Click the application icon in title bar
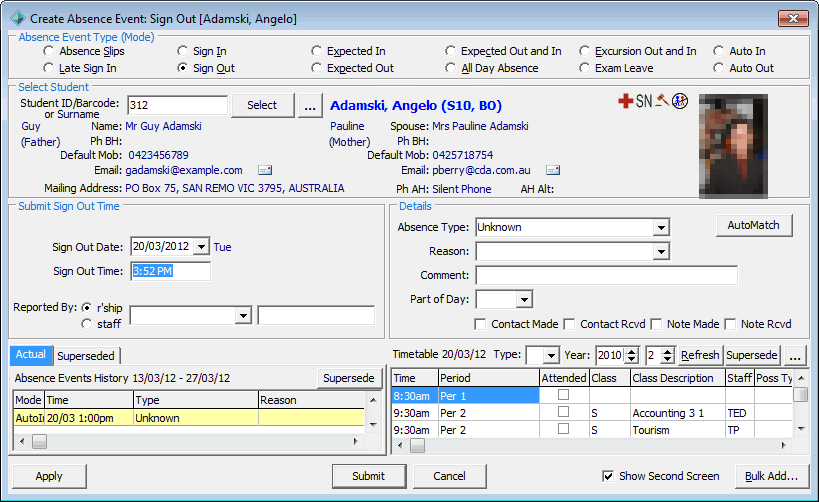Screen dimensions: 819x502 pyautogui.click(x=18, y=18)
